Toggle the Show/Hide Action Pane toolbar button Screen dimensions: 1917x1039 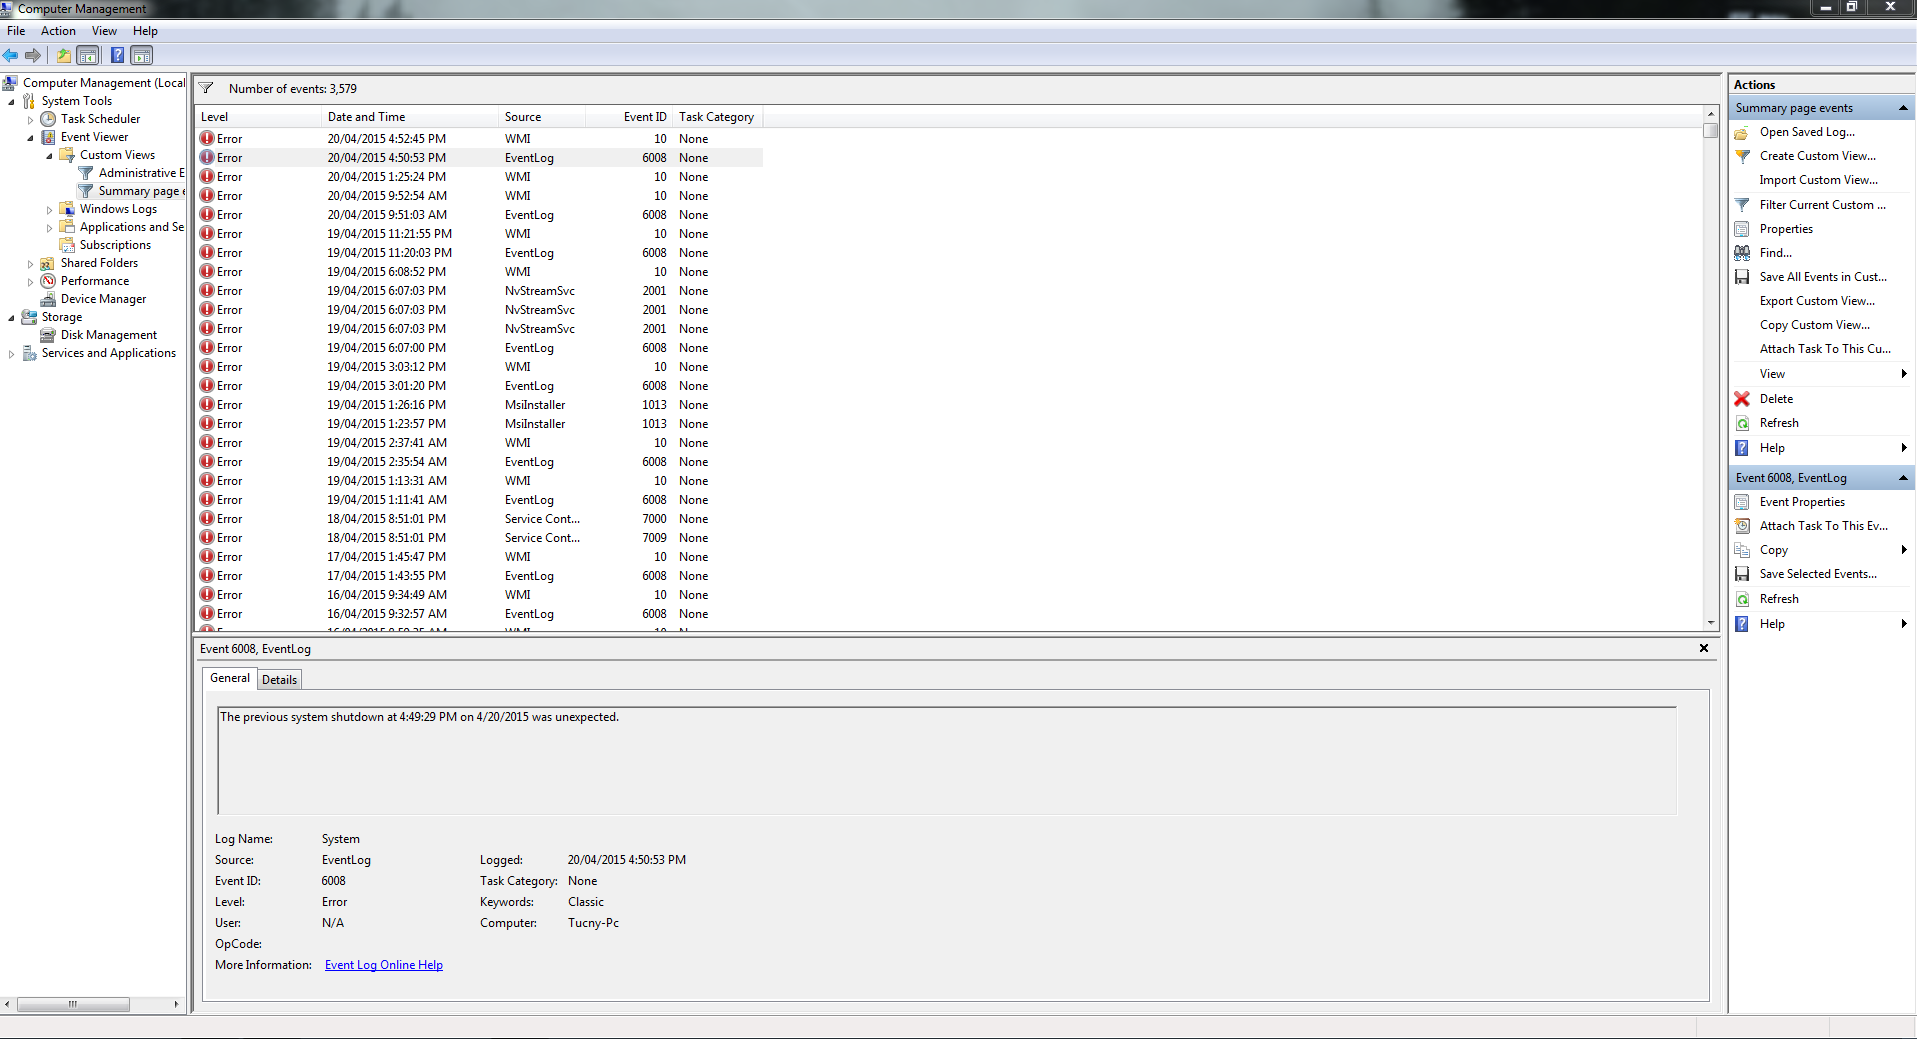point(142,55)
